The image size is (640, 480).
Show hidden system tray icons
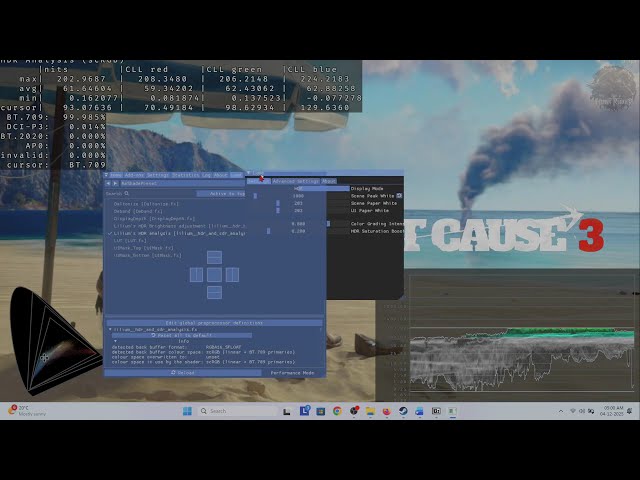(x=561, y=411)
